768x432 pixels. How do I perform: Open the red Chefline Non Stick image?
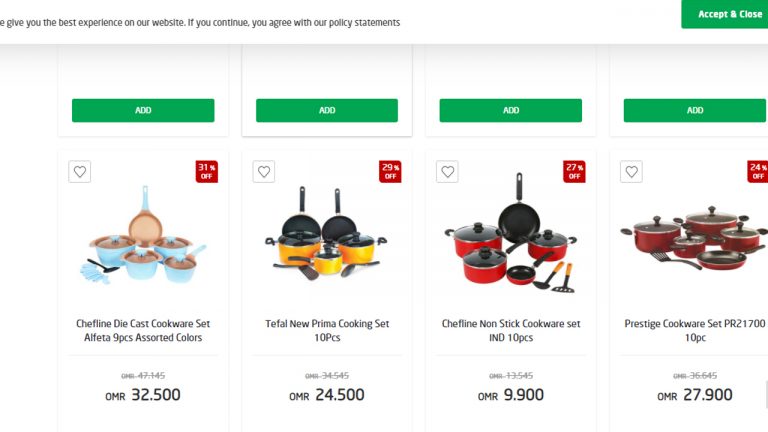click(511, 233)
